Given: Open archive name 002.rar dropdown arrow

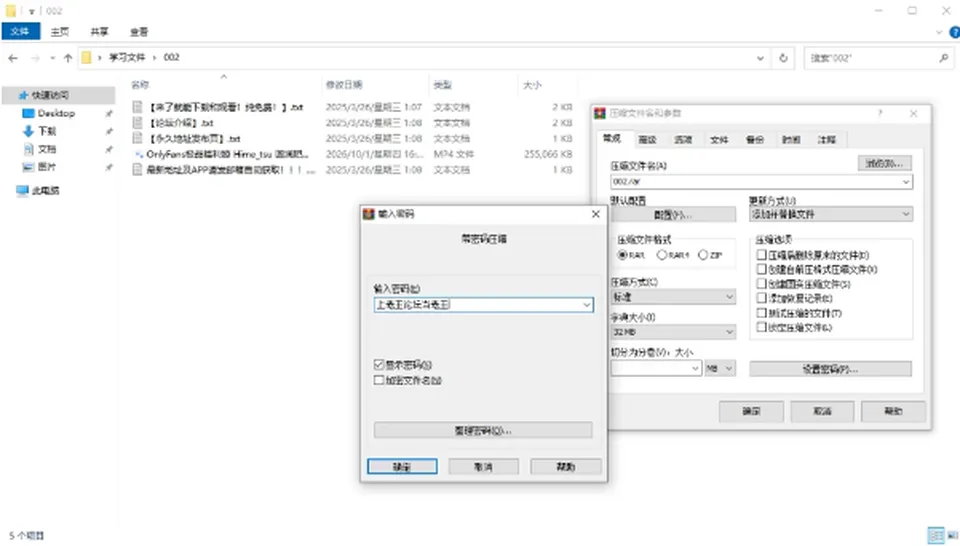Looking at the screenshot, I should (x=906, y=182).
